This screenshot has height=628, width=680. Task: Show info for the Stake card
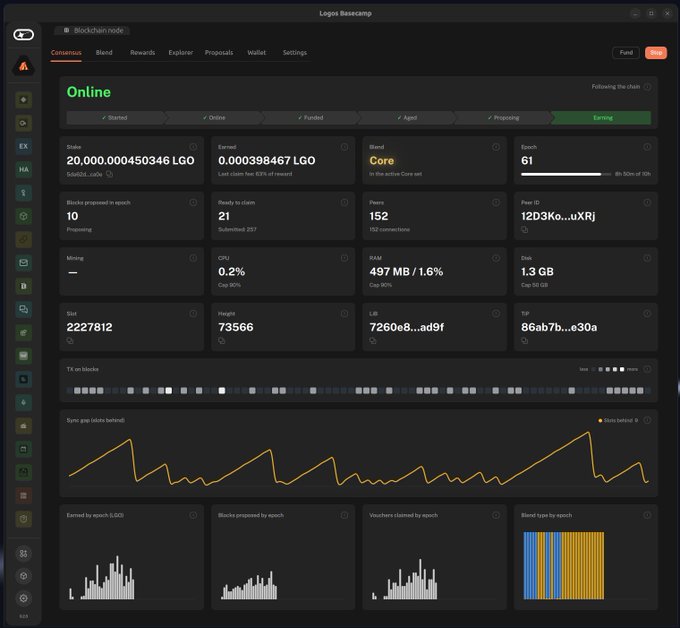coord(193,147)
